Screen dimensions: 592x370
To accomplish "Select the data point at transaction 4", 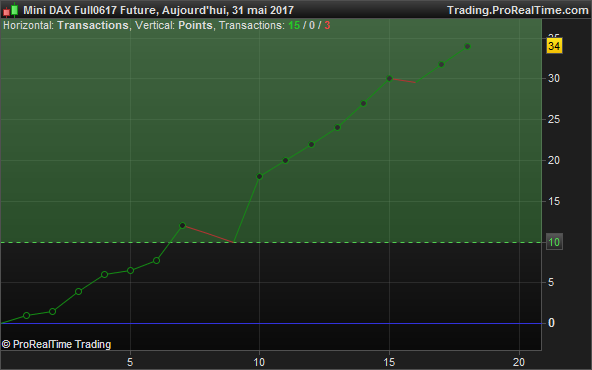I will coord(105,274).
